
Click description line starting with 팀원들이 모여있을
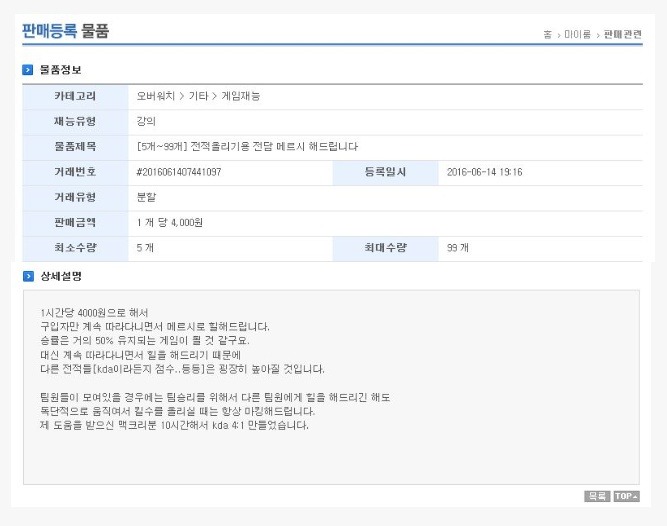215,397
